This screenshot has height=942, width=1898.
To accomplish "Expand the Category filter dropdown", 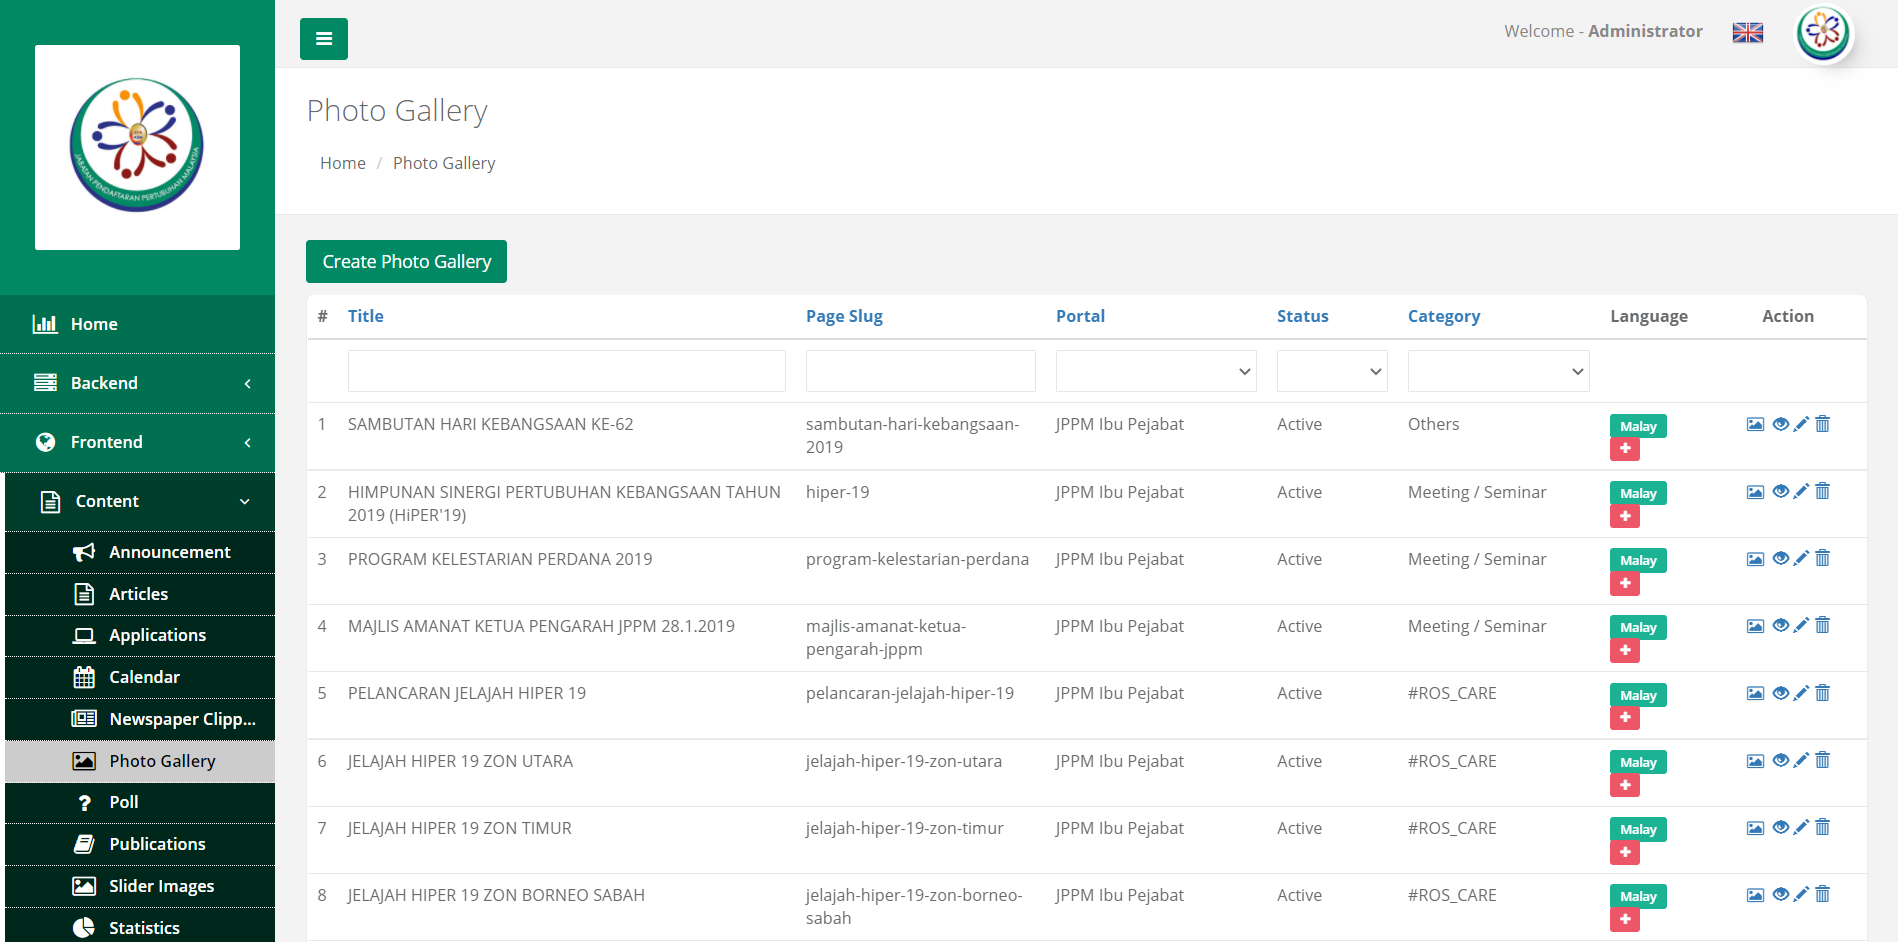I will click(1497, 372).
